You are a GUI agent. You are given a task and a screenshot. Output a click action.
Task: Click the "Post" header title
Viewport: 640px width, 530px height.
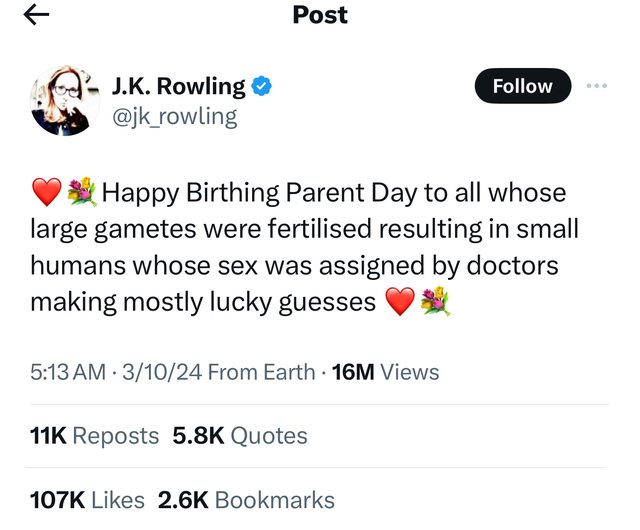click(x=319, y=15)
